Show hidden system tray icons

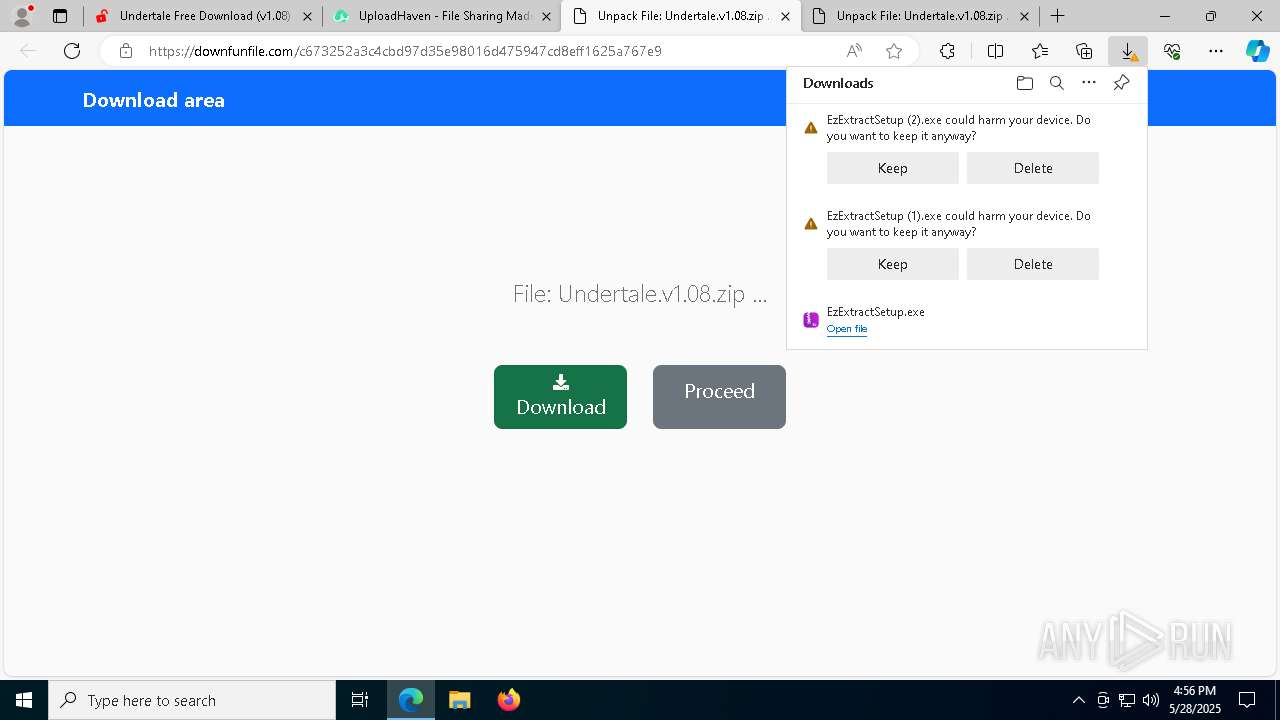pyautogui.click(x=1078, y=700)
